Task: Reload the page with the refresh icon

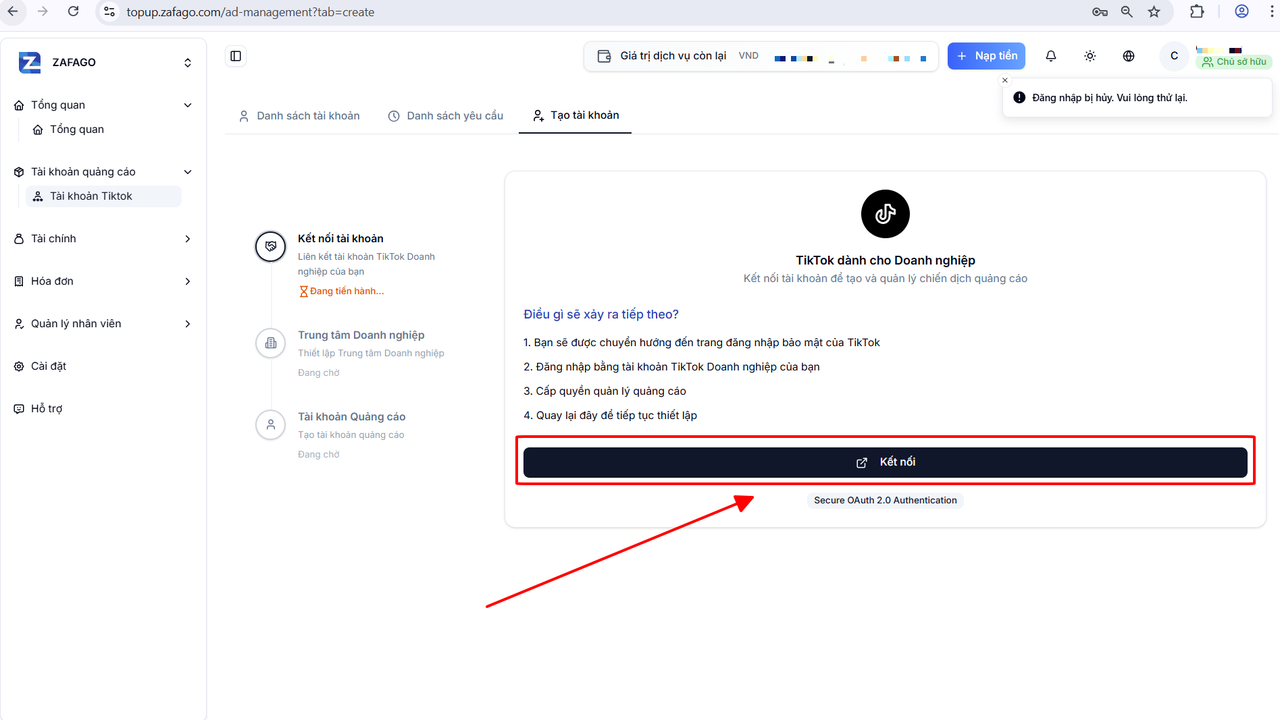Action: click(73, 12)
